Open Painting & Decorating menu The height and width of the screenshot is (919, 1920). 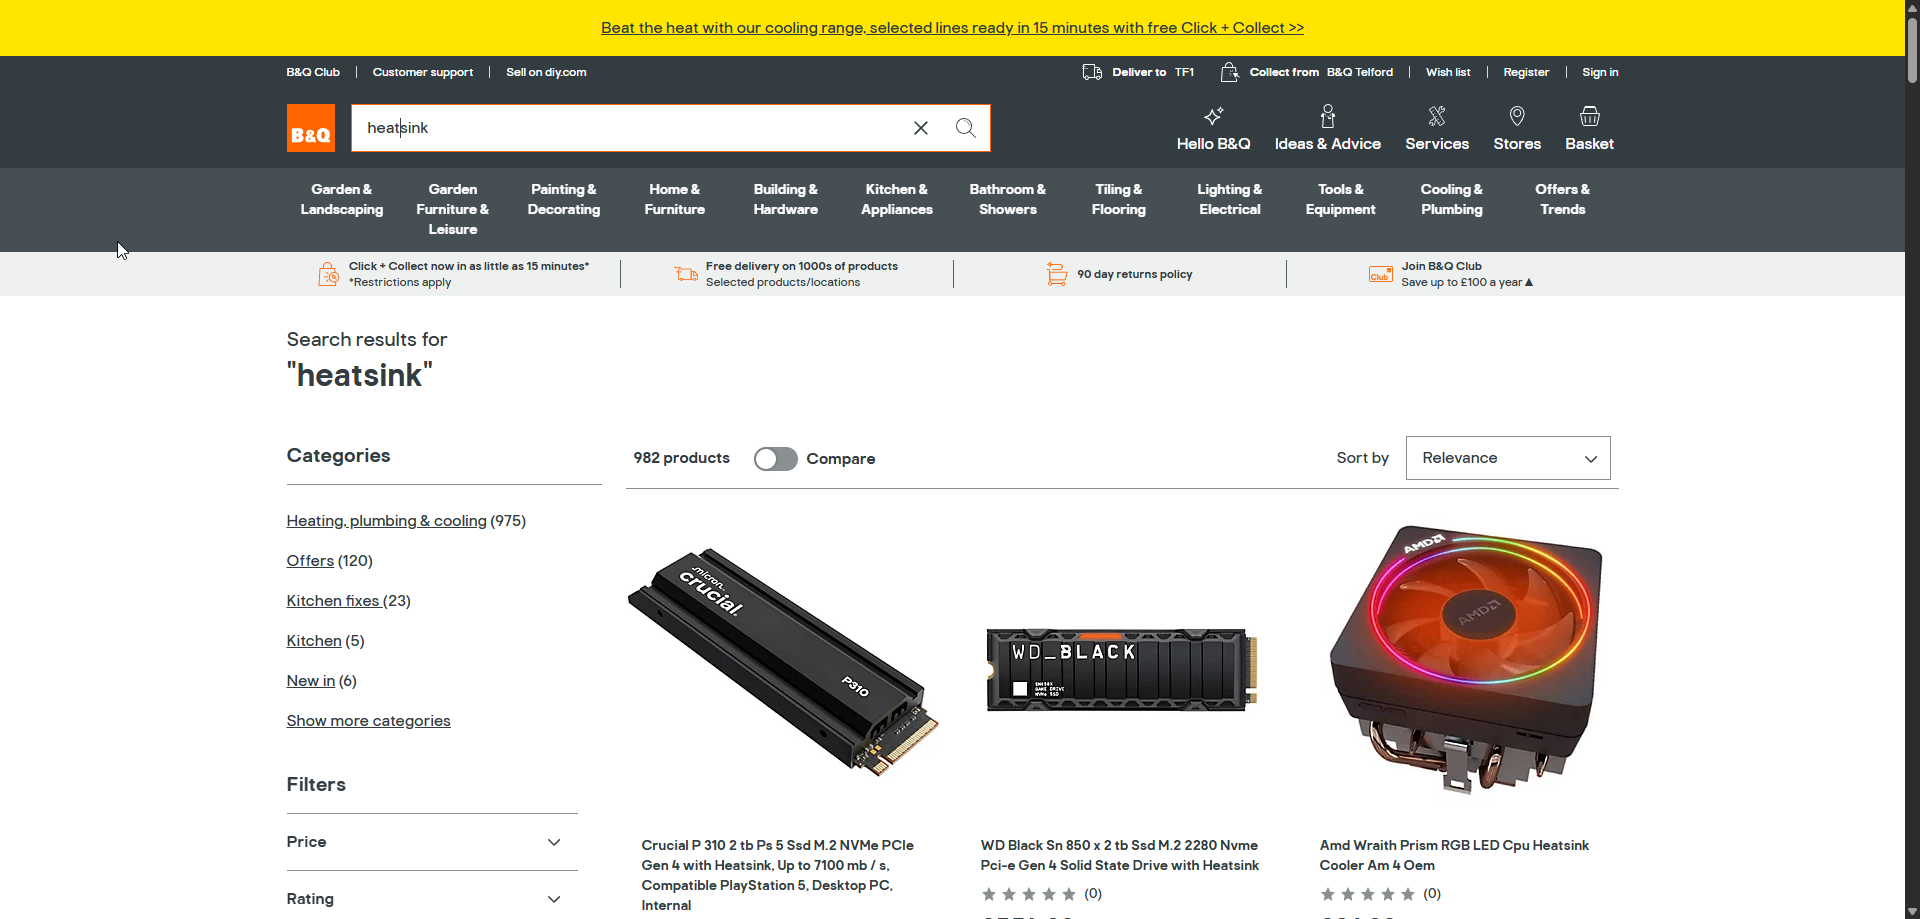tap(564, 199)
